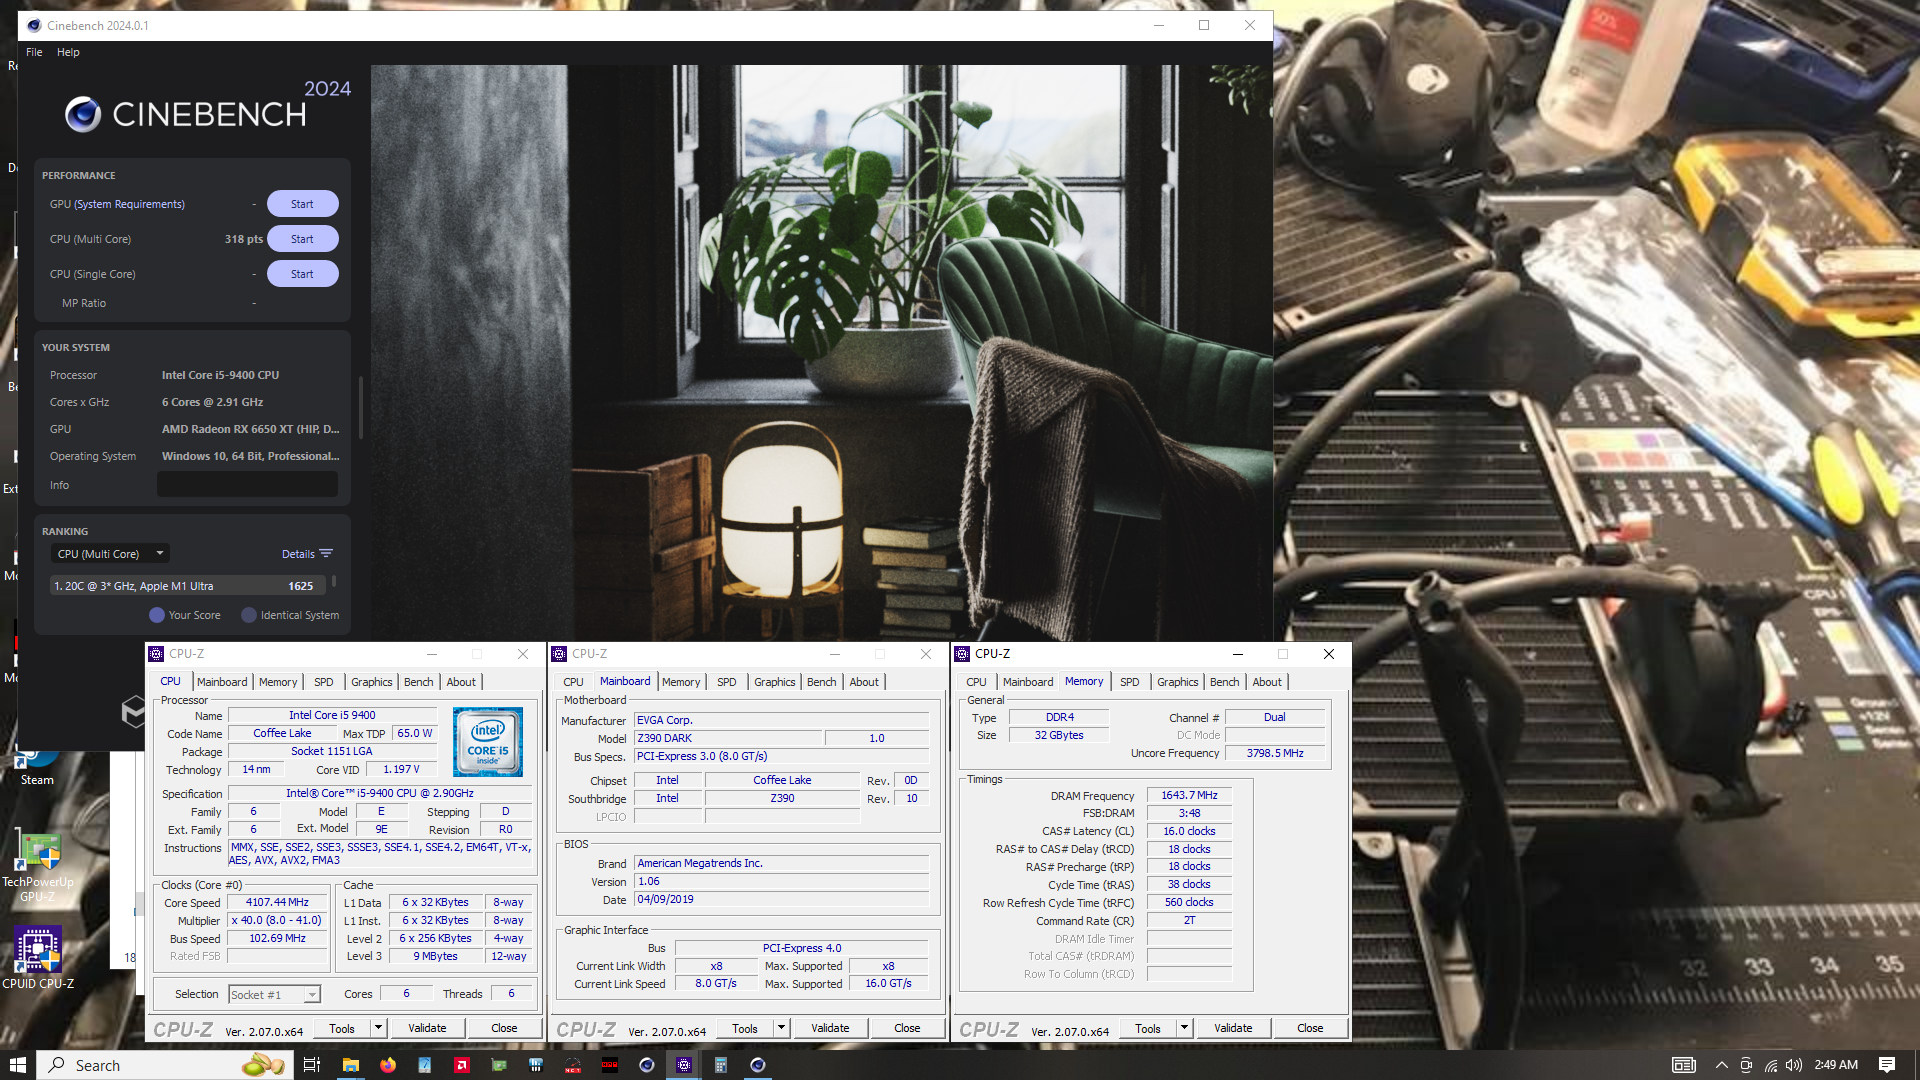Open the Socket #1 selection dropdown
This screenshot has height=1080, width=1920.
[x=274, y=994]
